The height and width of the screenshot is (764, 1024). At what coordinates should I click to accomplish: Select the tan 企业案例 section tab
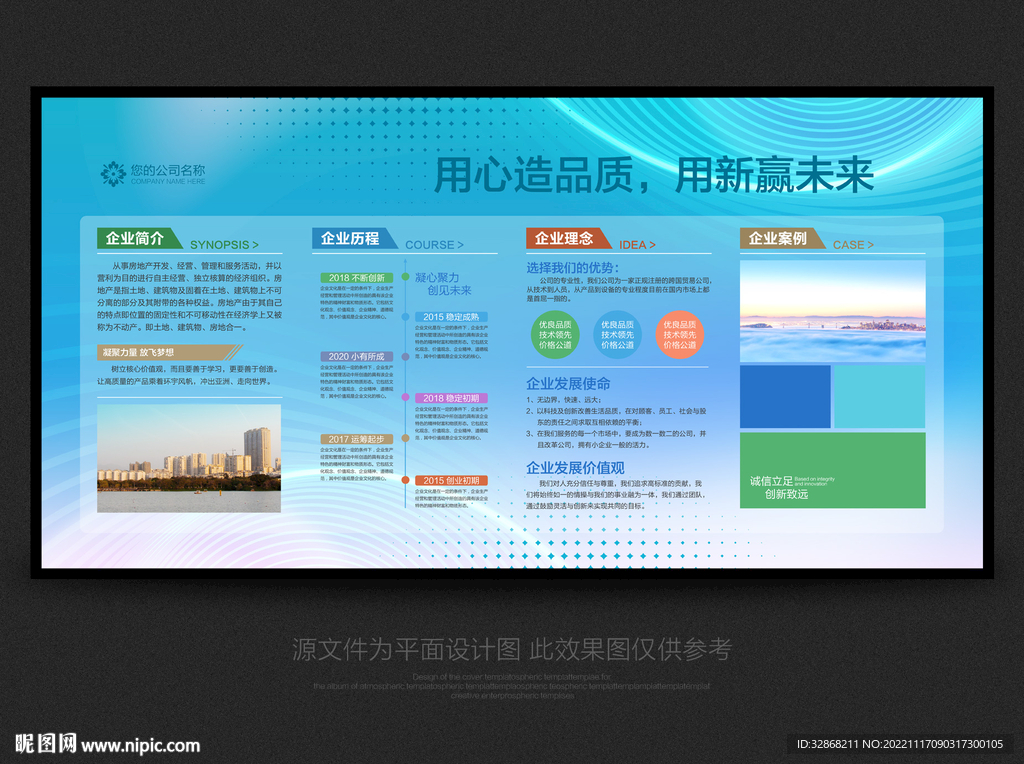[x=782, y=238]
